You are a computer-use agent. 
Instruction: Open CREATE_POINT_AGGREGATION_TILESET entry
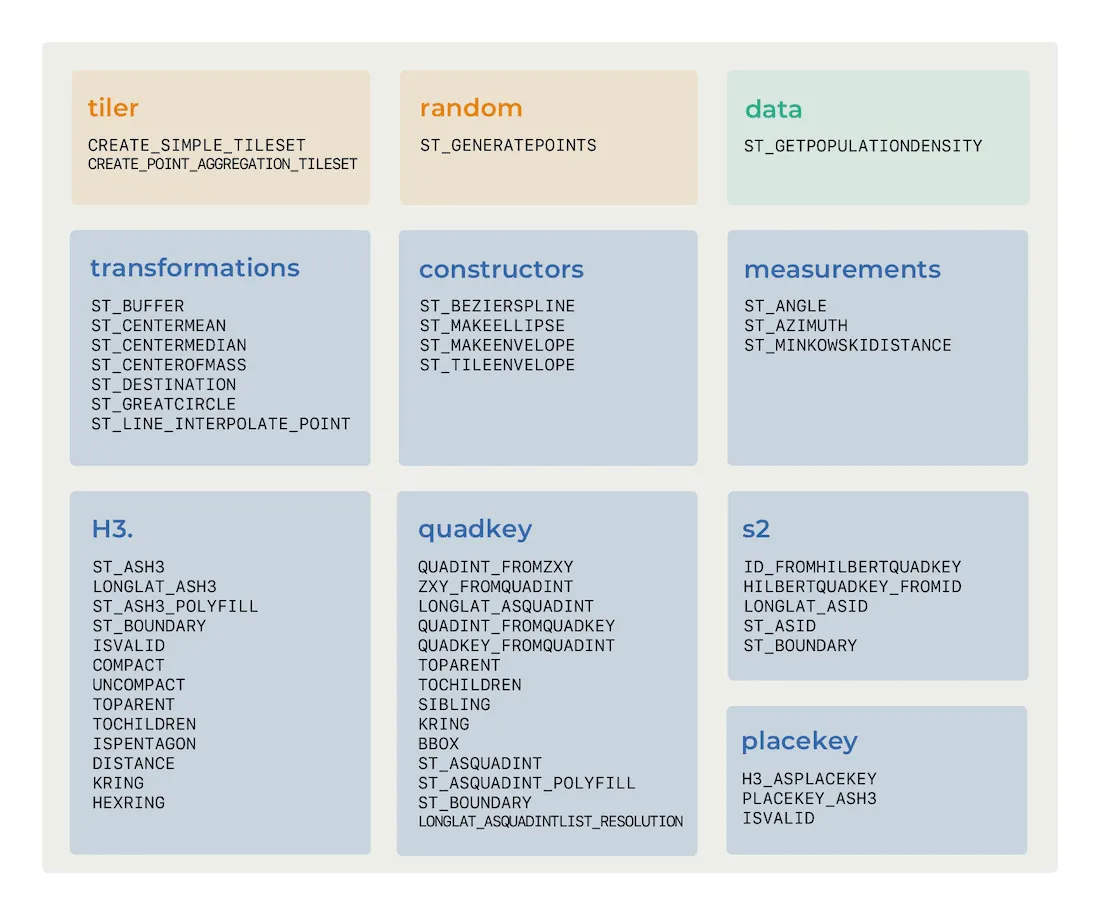click(x=222, y=164)
